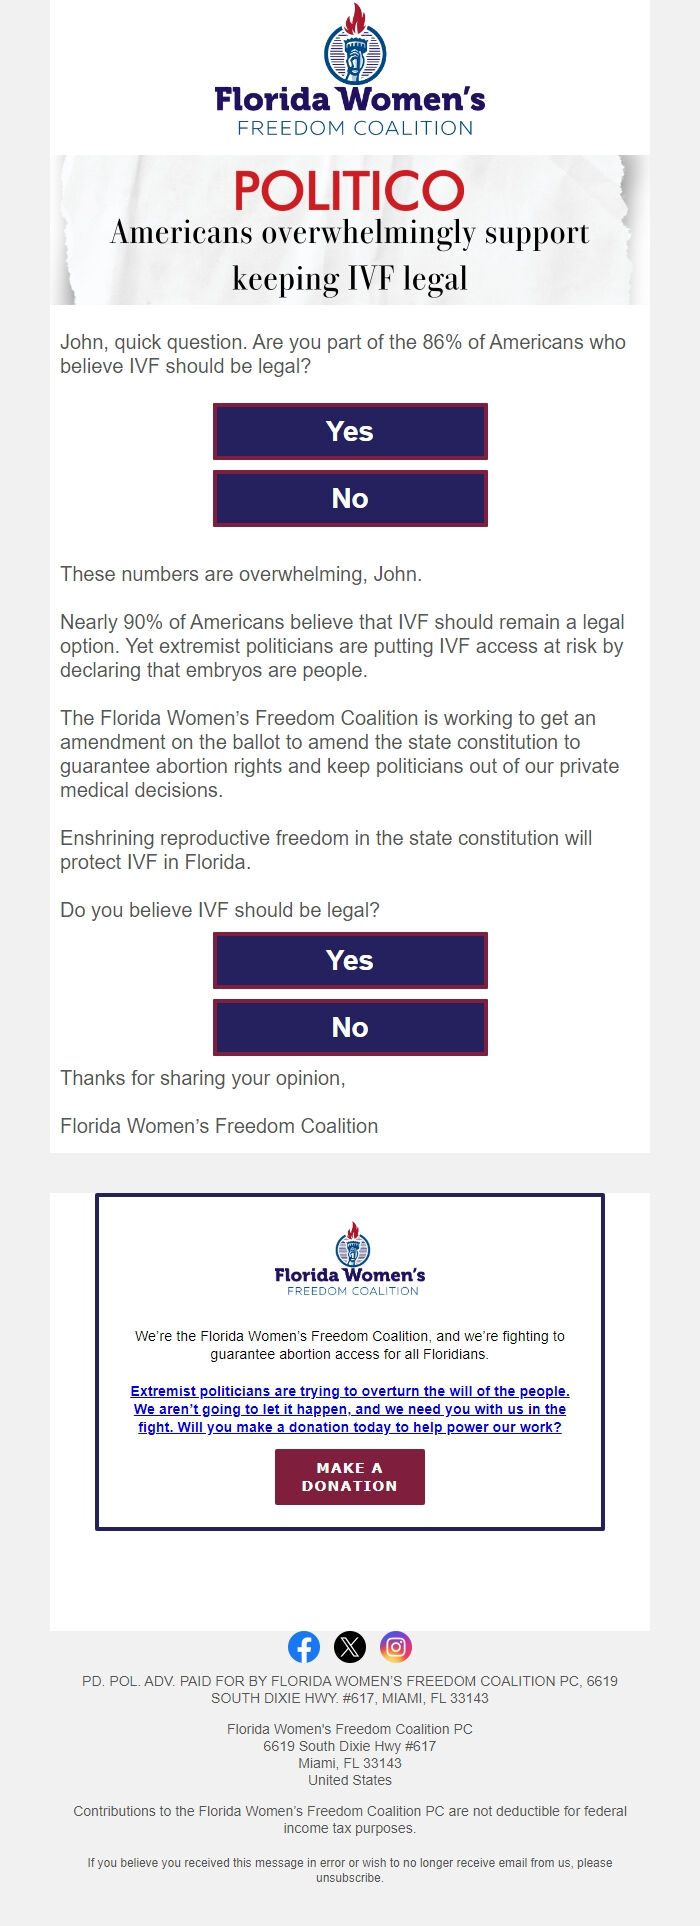Open the Florida Women's Freedom Coalition wordmark
The width and height of the screenshot is (700, 1926).
(350, 108)
